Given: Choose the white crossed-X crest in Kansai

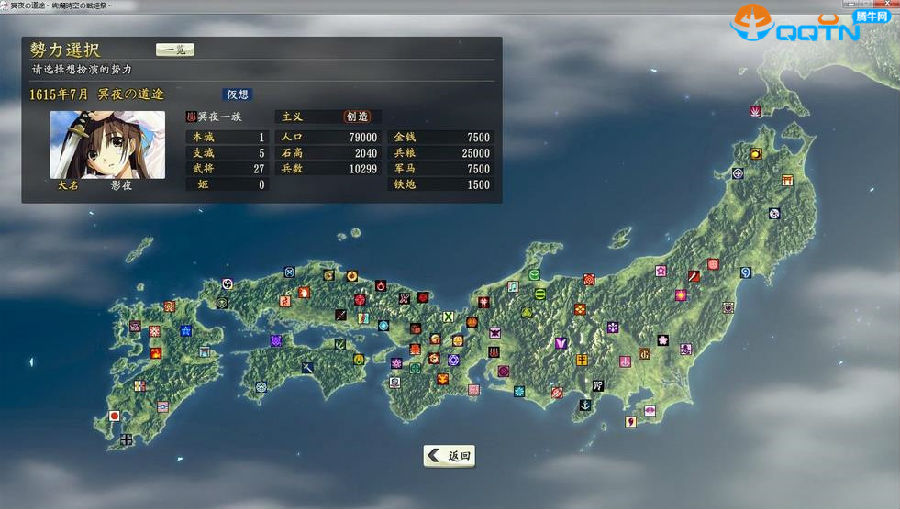Looking at the screenshot, I should (448, 317).
